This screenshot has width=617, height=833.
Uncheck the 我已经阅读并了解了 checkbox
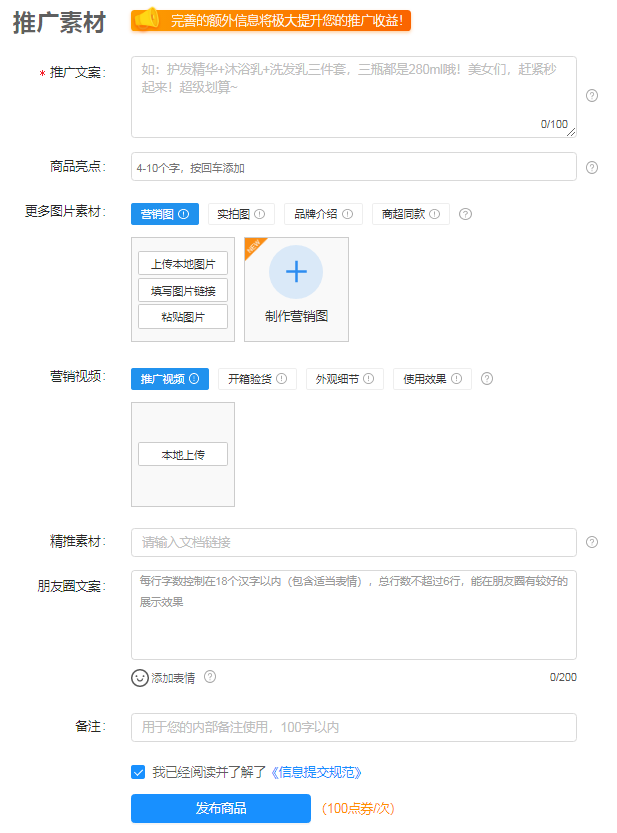(138, 772)
